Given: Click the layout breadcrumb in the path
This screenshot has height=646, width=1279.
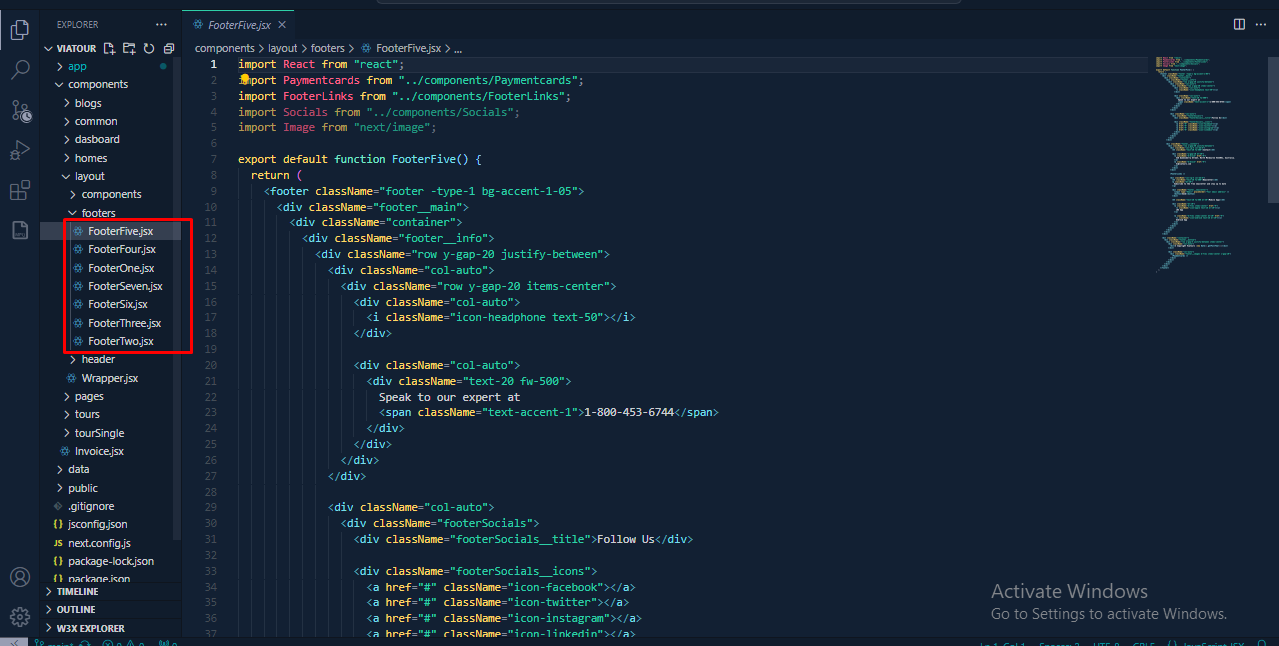Looking at the screenshot, I should [282, 47].
